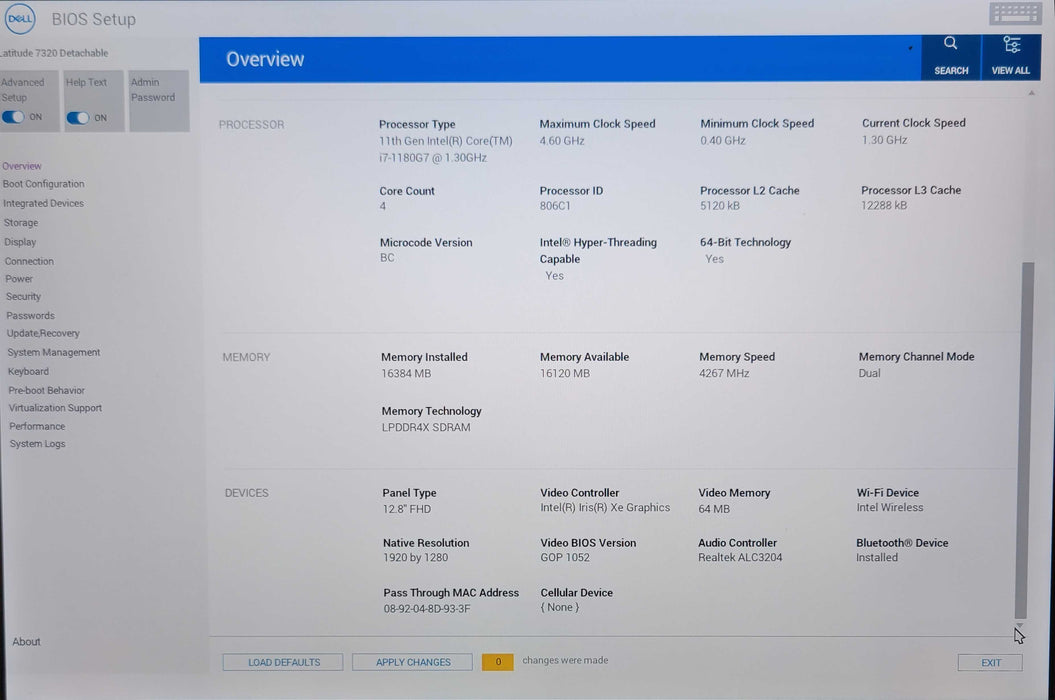Click the Memory Installed 16384 MB value

click(406, 374)
